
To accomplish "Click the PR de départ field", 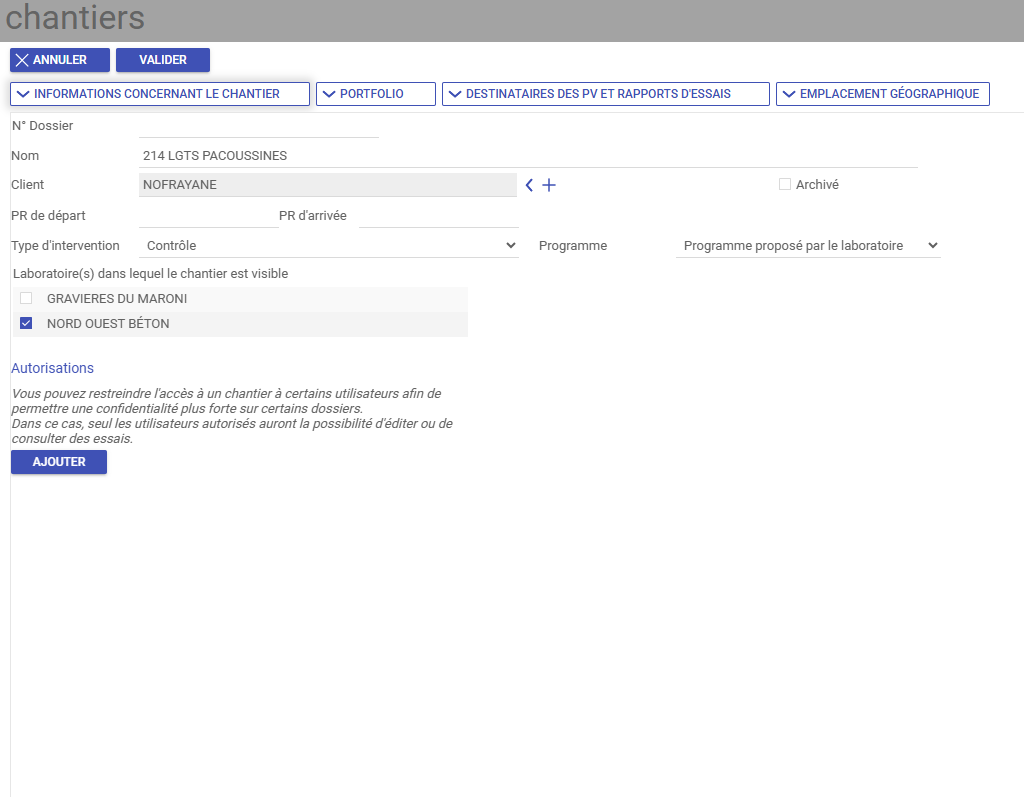I will point(208,216).
